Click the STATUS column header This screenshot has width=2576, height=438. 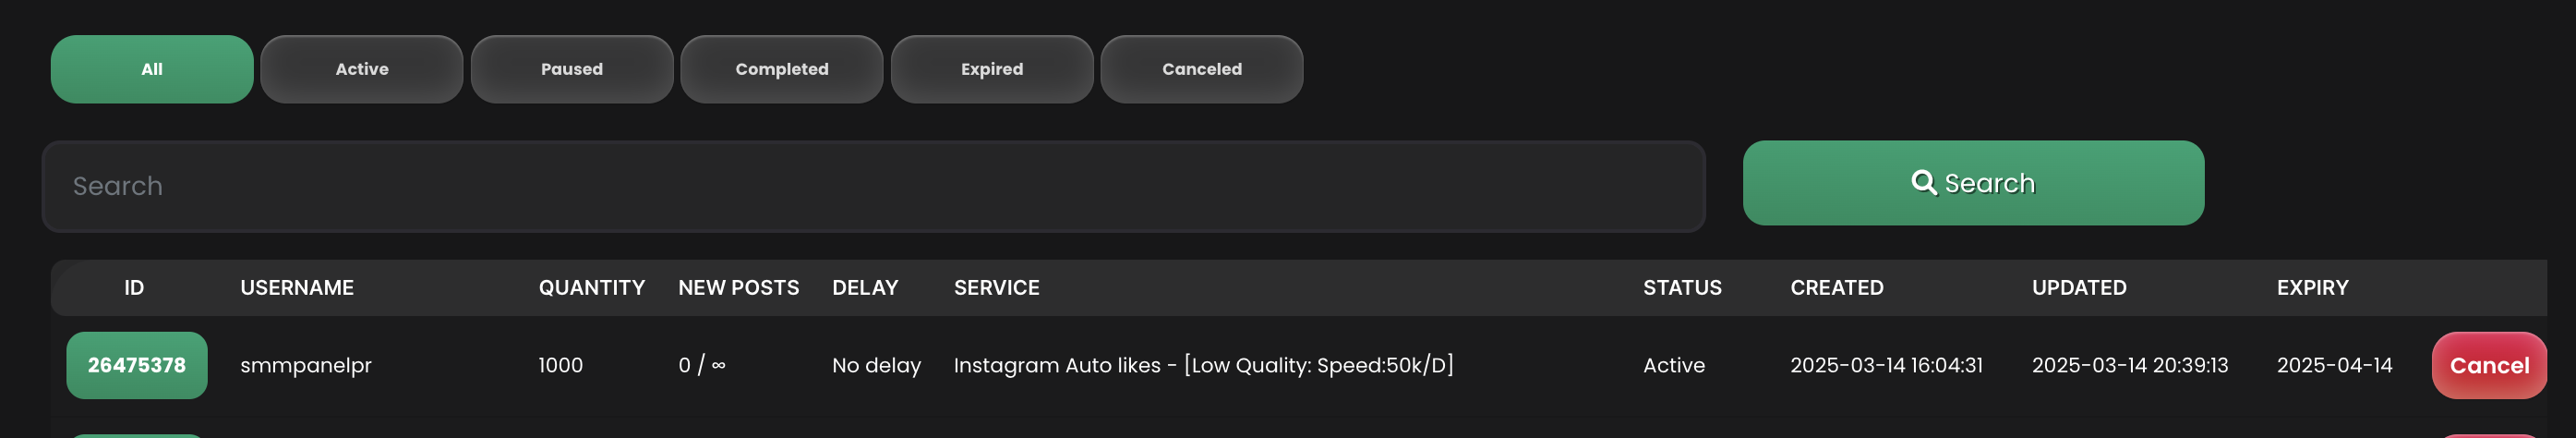[1682, 288]
